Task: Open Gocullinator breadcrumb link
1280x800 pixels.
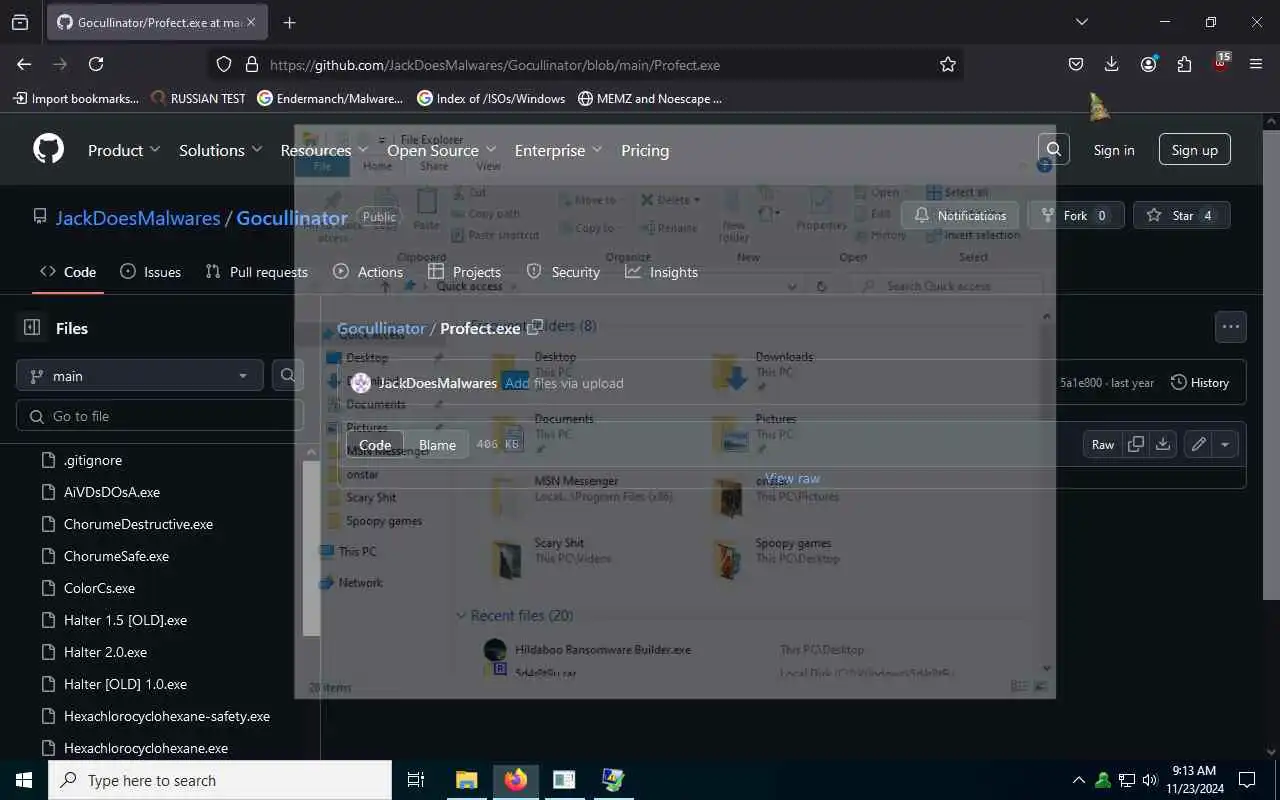Action: tap(381, 328)
